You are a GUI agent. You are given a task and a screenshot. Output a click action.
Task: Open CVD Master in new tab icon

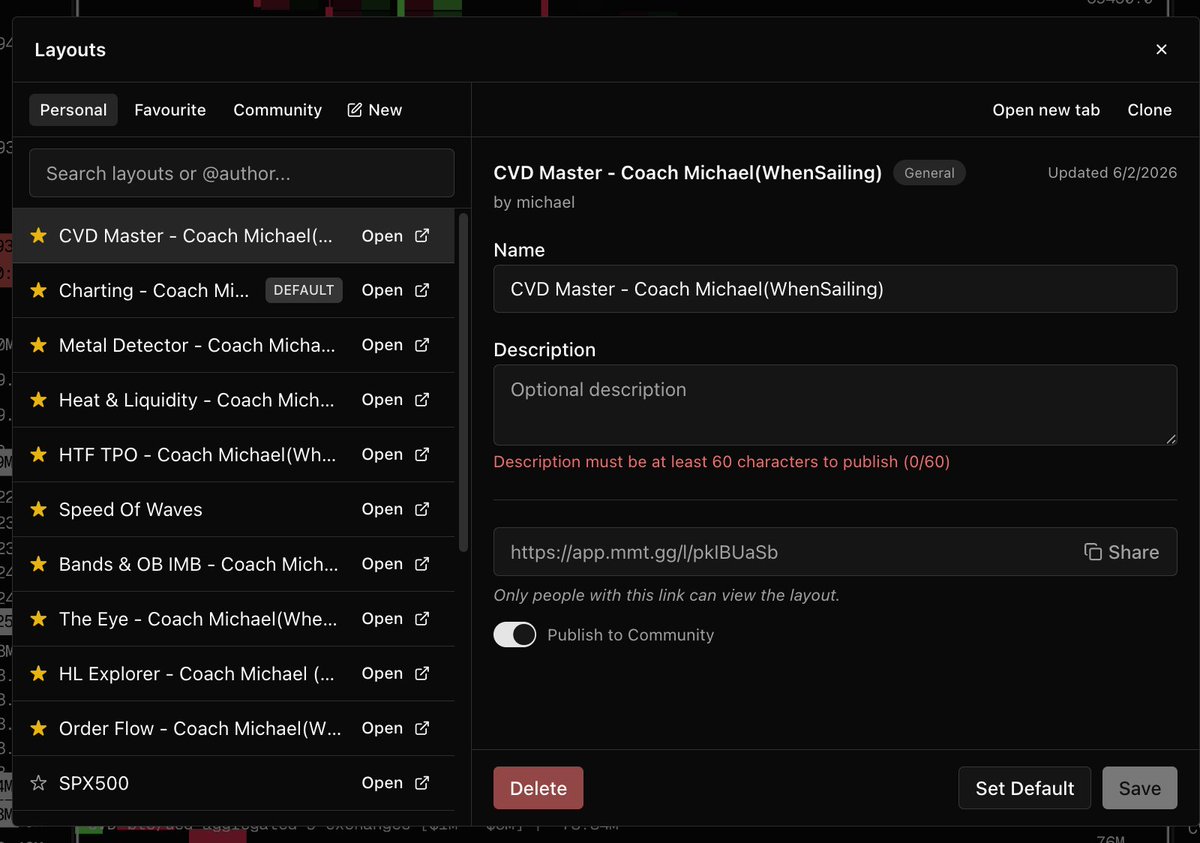pyautogui.click(x=422, y=236)
